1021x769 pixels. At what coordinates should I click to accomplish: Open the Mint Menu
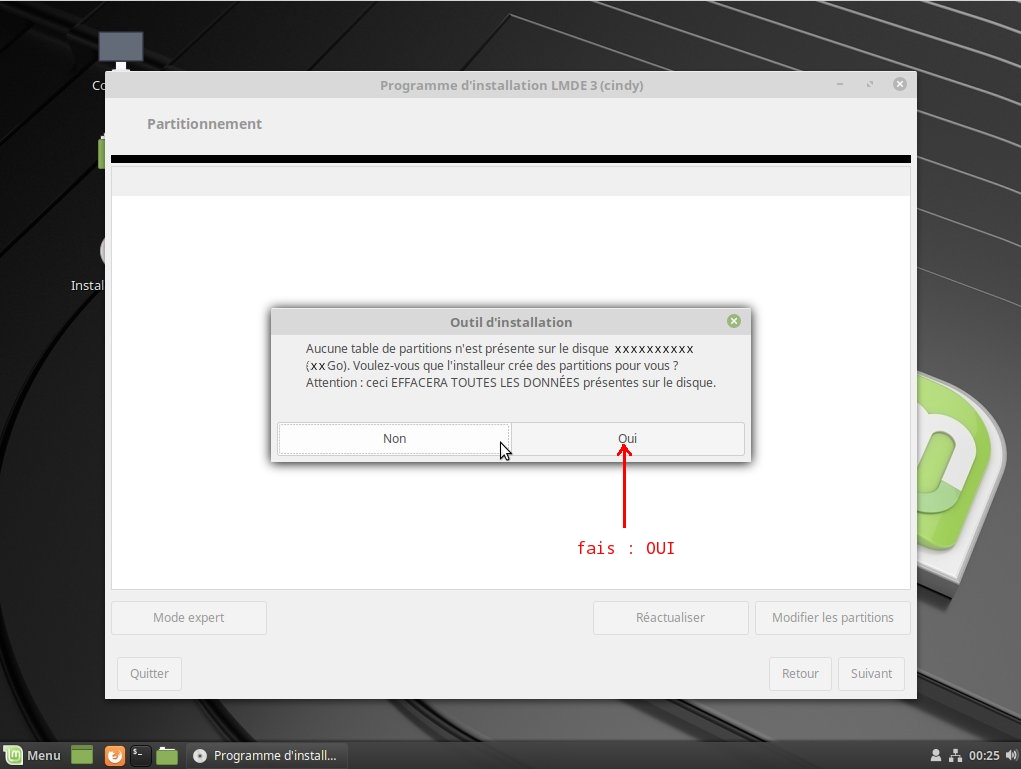32,755
